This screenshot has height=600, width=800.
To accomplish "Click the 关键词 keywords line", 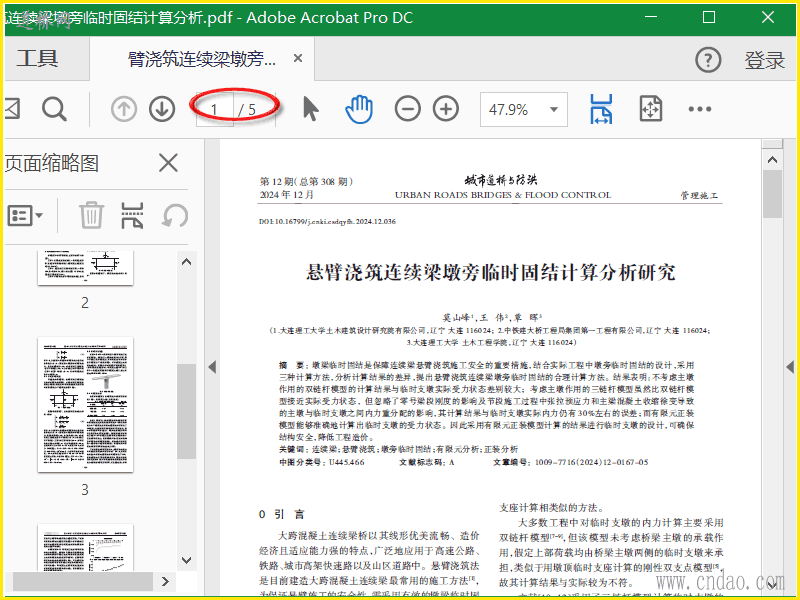I will coord(398,449).
